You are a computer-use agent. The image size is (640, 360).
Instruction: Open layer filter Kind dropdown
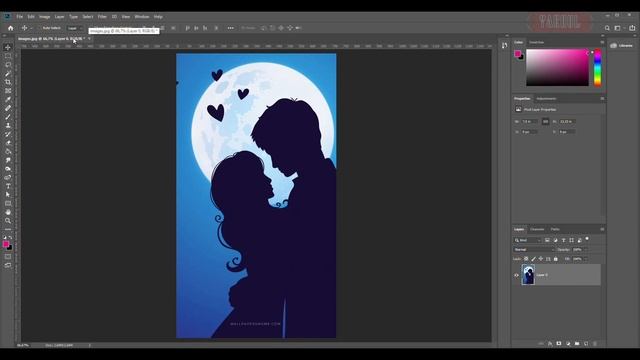click(527, 240)
